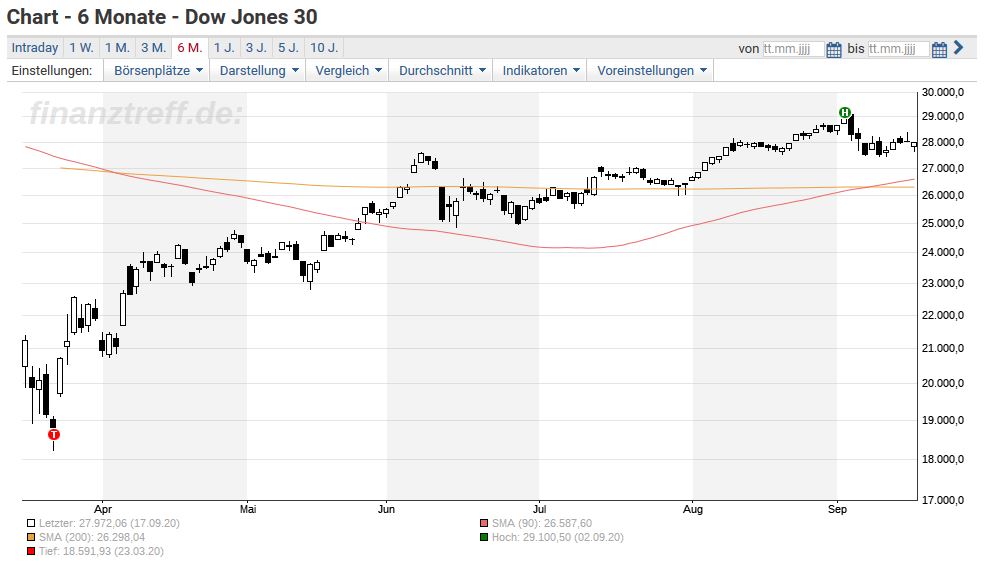Click the orange SMA (200) legend swatch
This screenshot has height=567, width=988.
(31, 537)
